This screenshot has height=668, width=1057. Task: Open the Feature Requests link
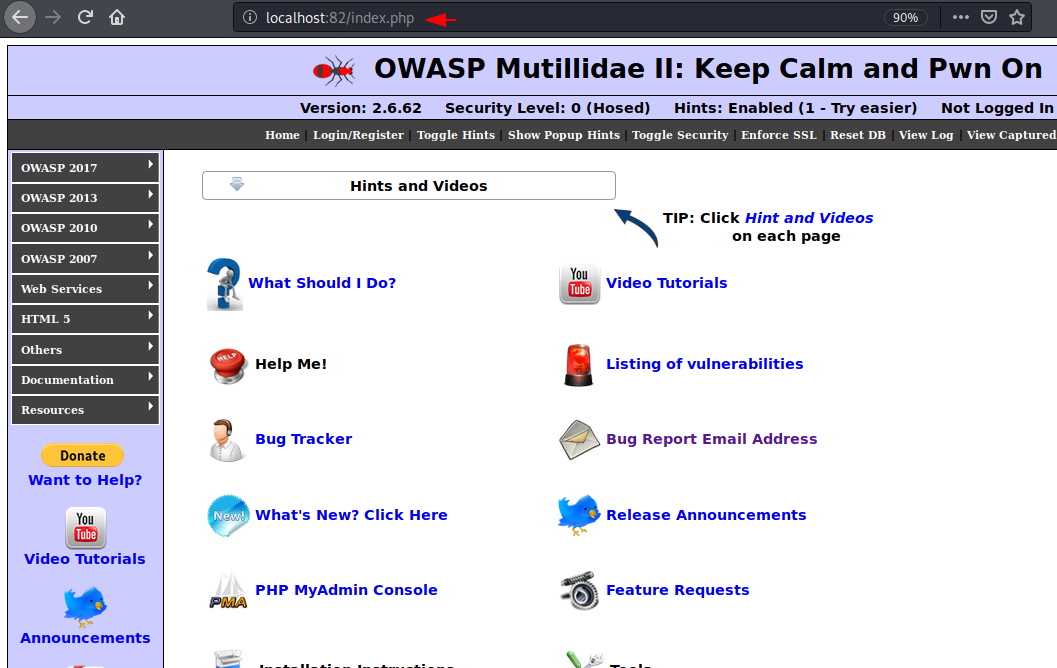tap(677, 590)
